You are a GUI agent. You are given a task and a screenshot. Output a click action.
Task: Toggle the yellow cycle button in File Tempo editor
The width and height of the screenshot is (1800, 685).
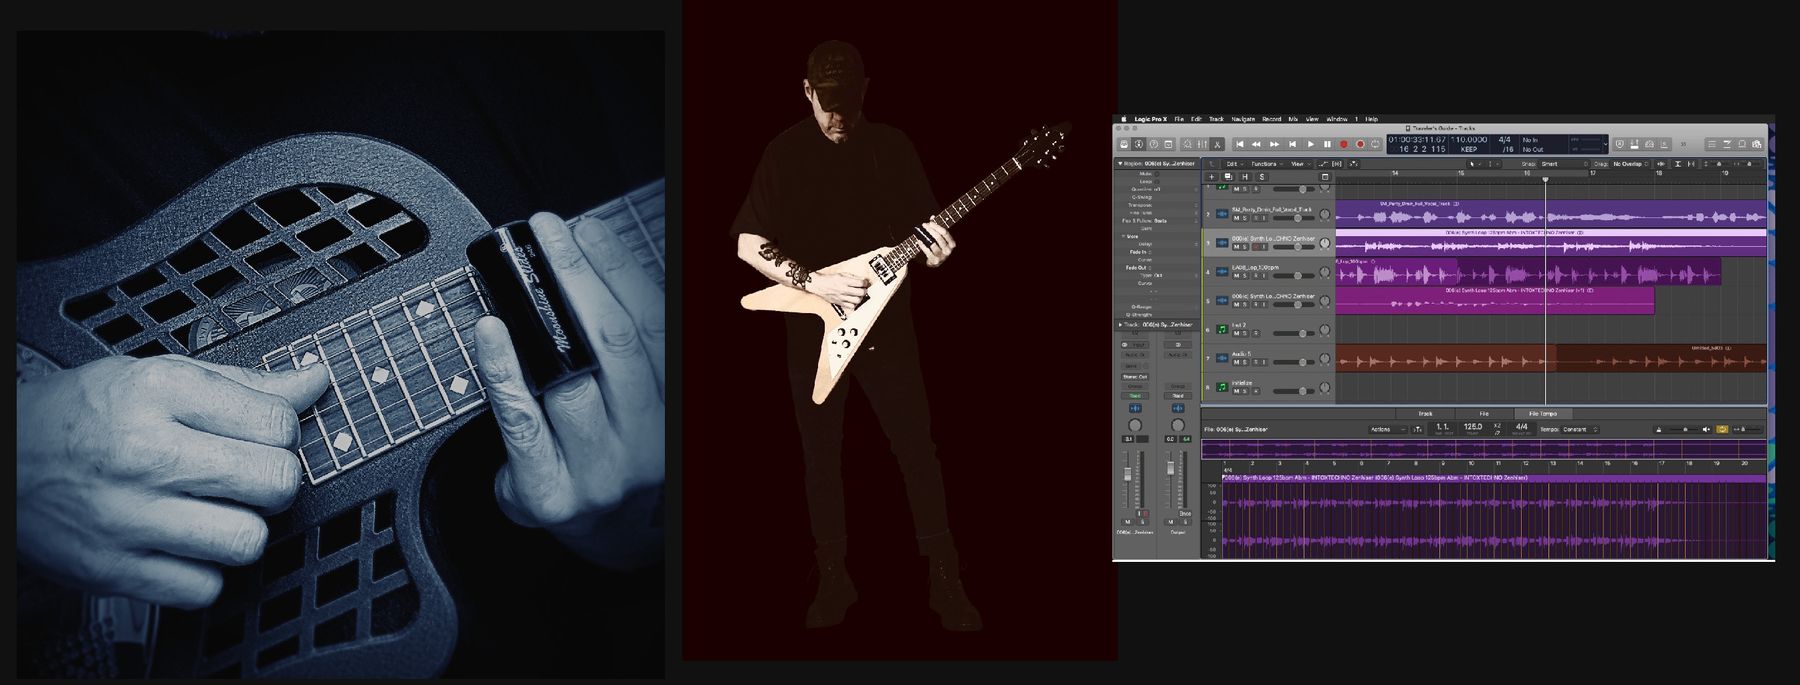click(1722, 429)
